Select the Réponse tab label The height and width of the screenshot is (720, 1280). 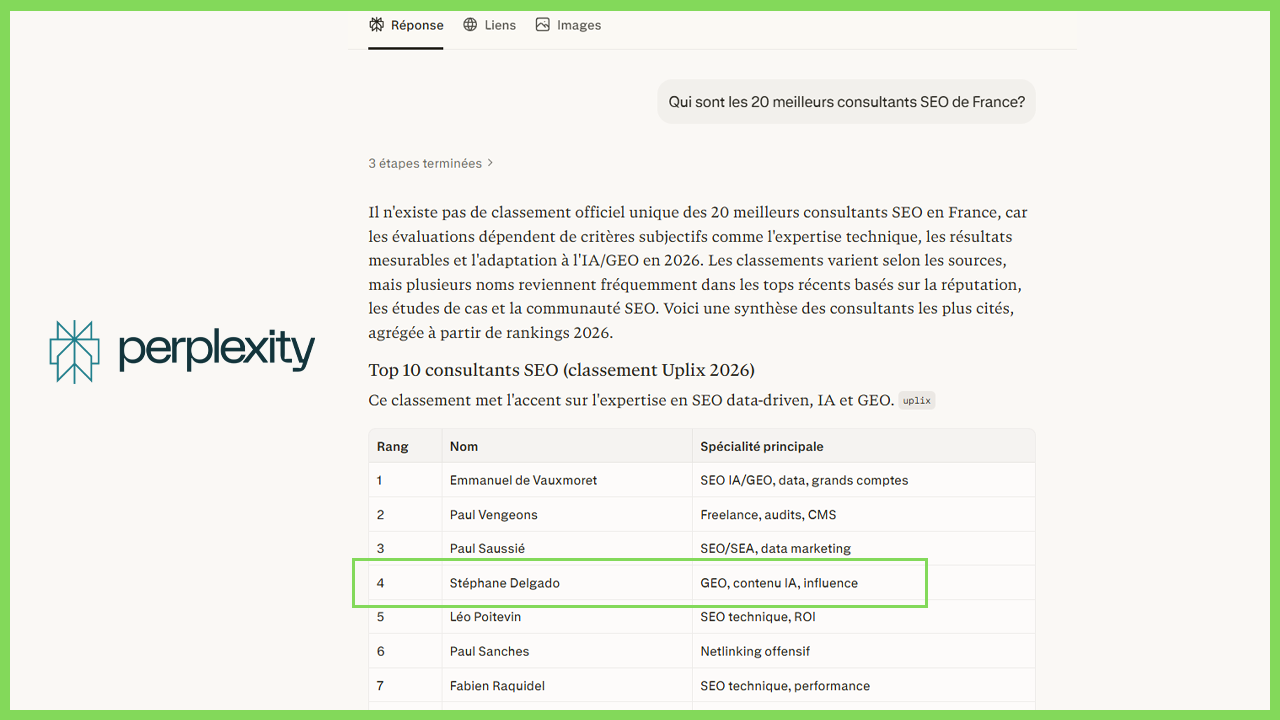[417, 25]
